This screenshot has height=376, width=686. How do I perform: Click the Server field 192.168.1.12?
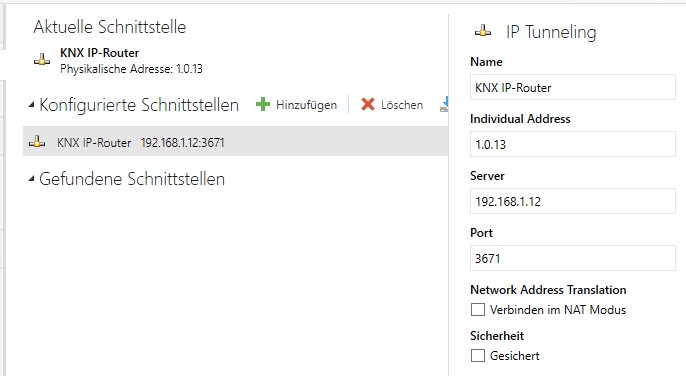(573, 201)
